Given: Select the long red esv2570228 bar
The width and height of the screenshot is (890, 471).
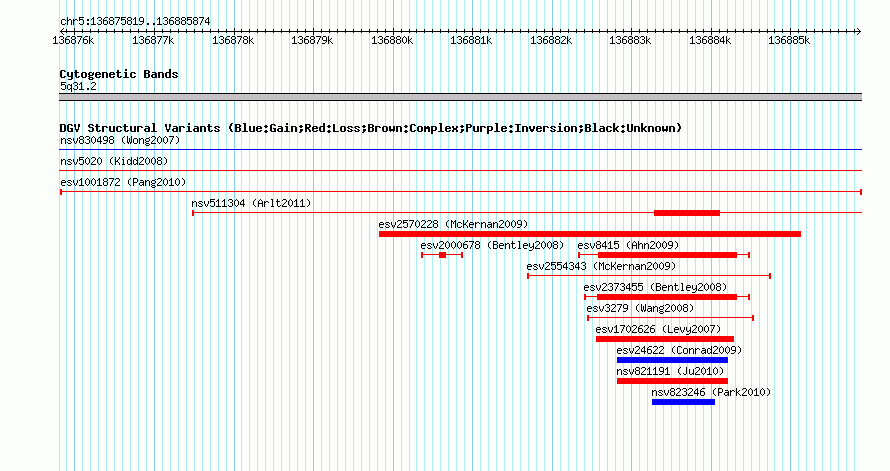Looking at the screenshot, I should [590, 234].
